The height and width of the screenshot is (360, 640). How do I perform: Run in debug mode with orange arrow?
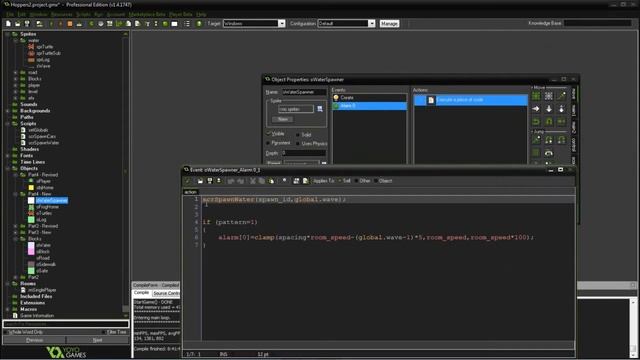[x=60, y=24]
